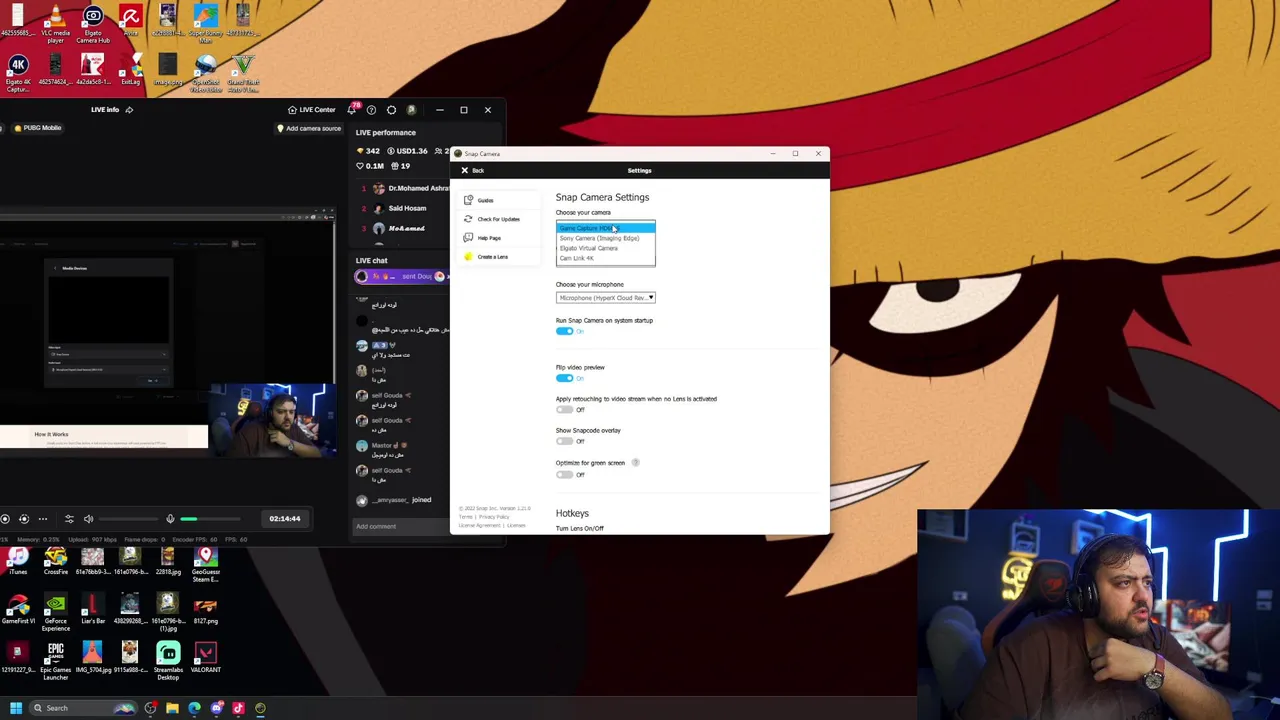The width and height of the screenshot is (1280, 720).
Task: Enable Apply retouching to video stream
Action: click(x=565, y=410)
